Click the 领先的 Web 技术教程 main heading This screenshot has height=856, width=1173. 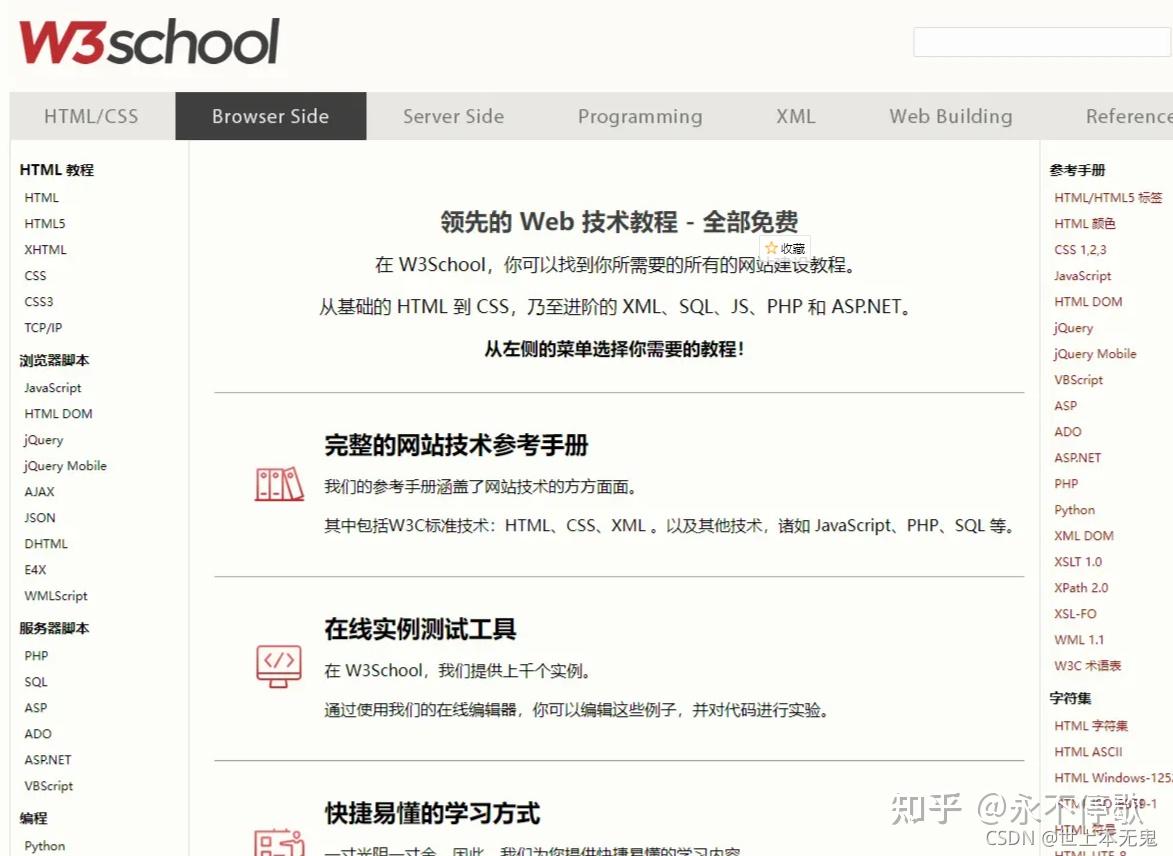pyautogui.click(x=619, y=221)
